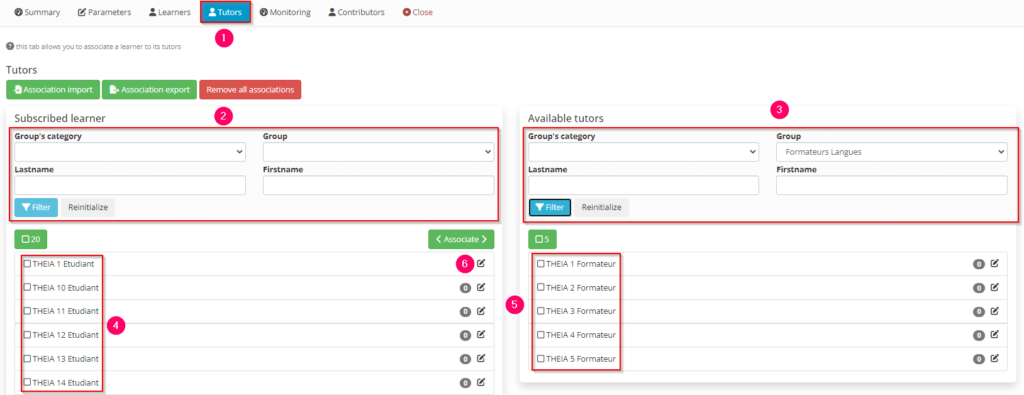Click Filter under Subscribed learner
Image resolution: width=1024 pixels, height=395 pixels.
click(x=37, y=208)
